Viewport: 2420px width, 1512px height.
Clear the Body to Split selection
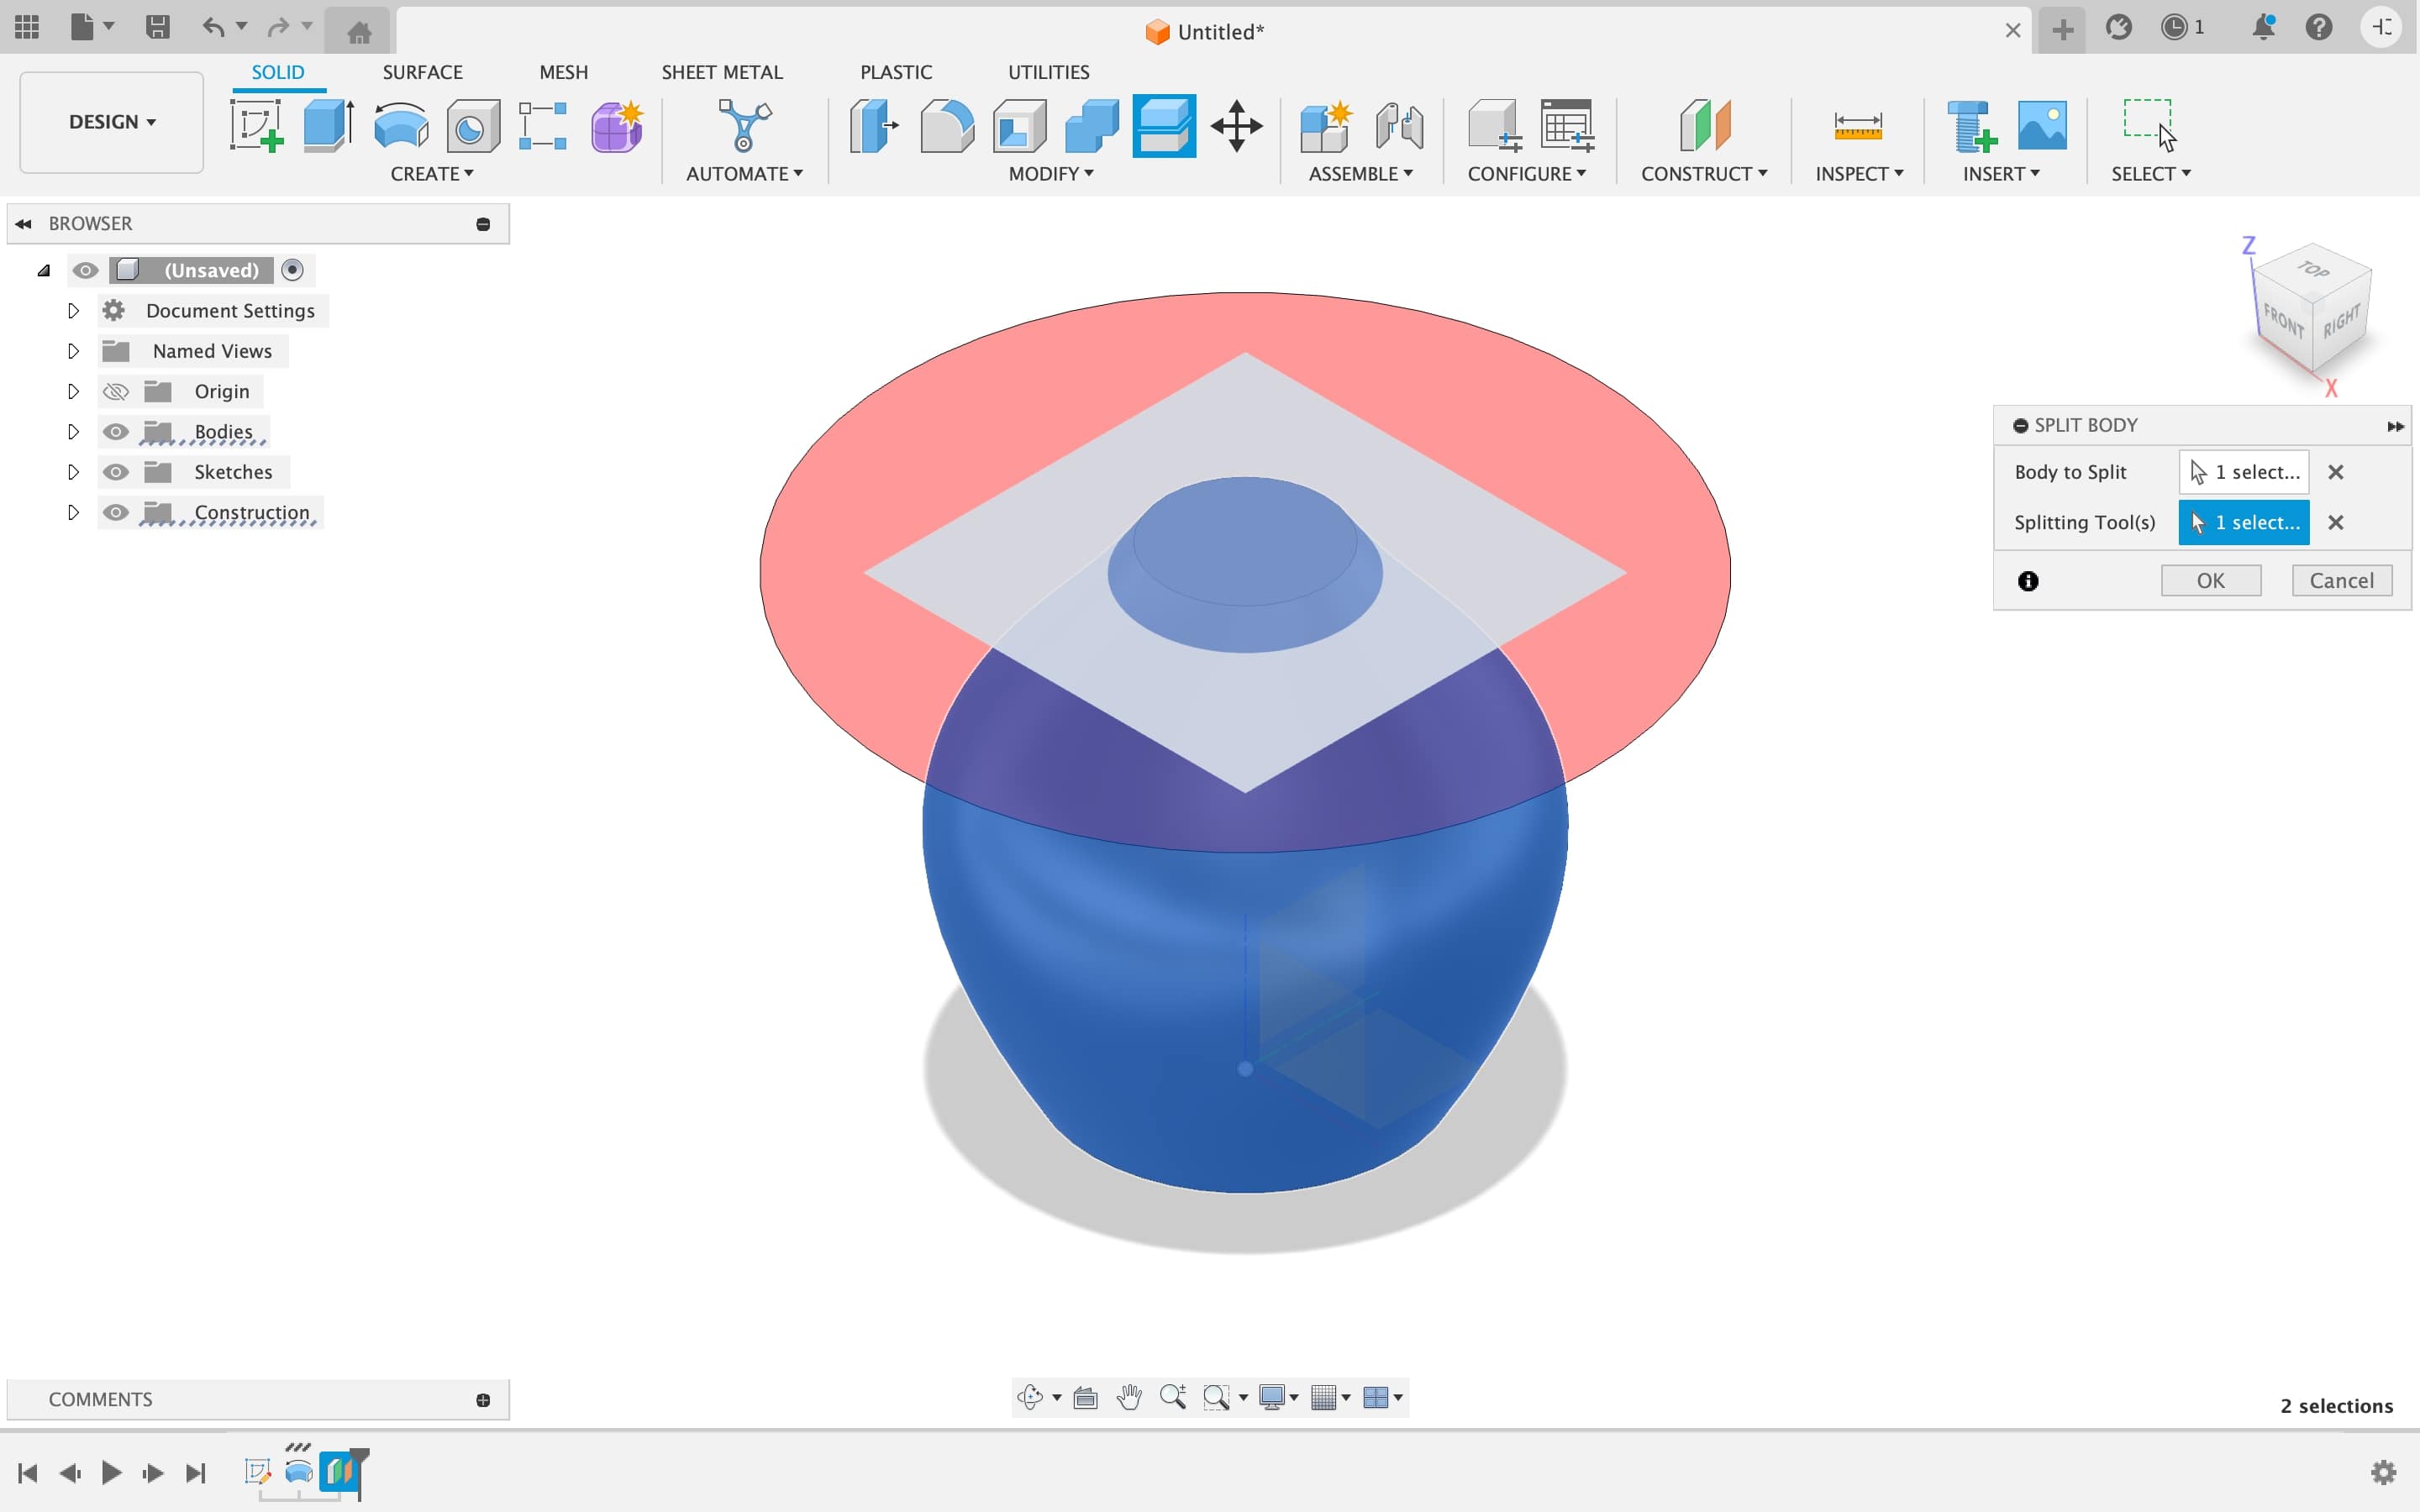[x=2336, y=472]
